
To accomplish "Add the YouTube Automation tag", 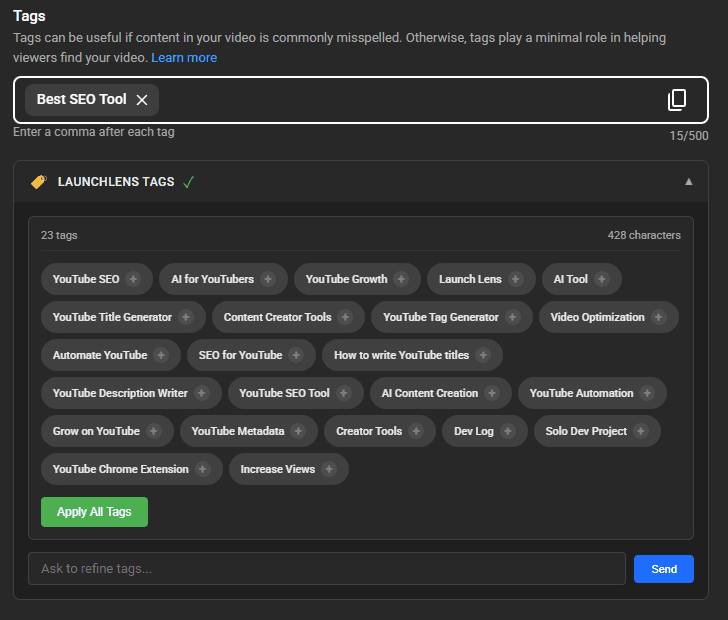I will 647,393.
